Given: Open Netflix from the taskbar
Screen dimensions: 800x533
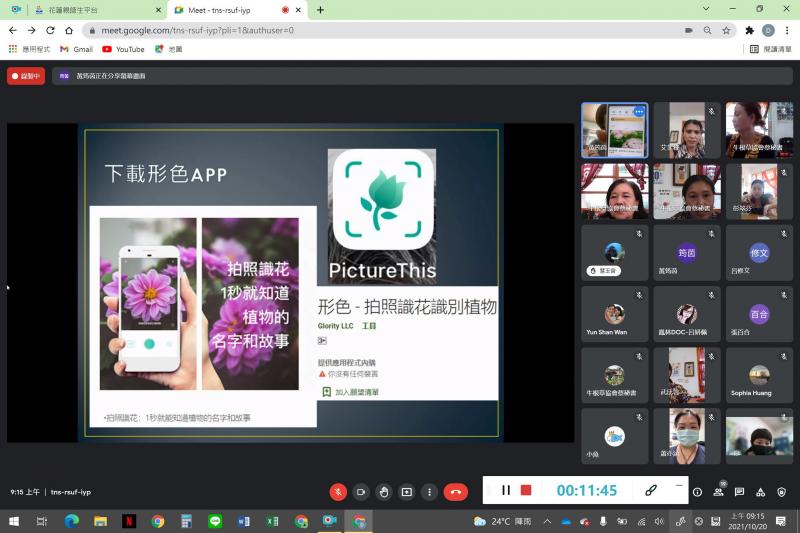Looking at the screenshot, I should (x=129, y=521).
